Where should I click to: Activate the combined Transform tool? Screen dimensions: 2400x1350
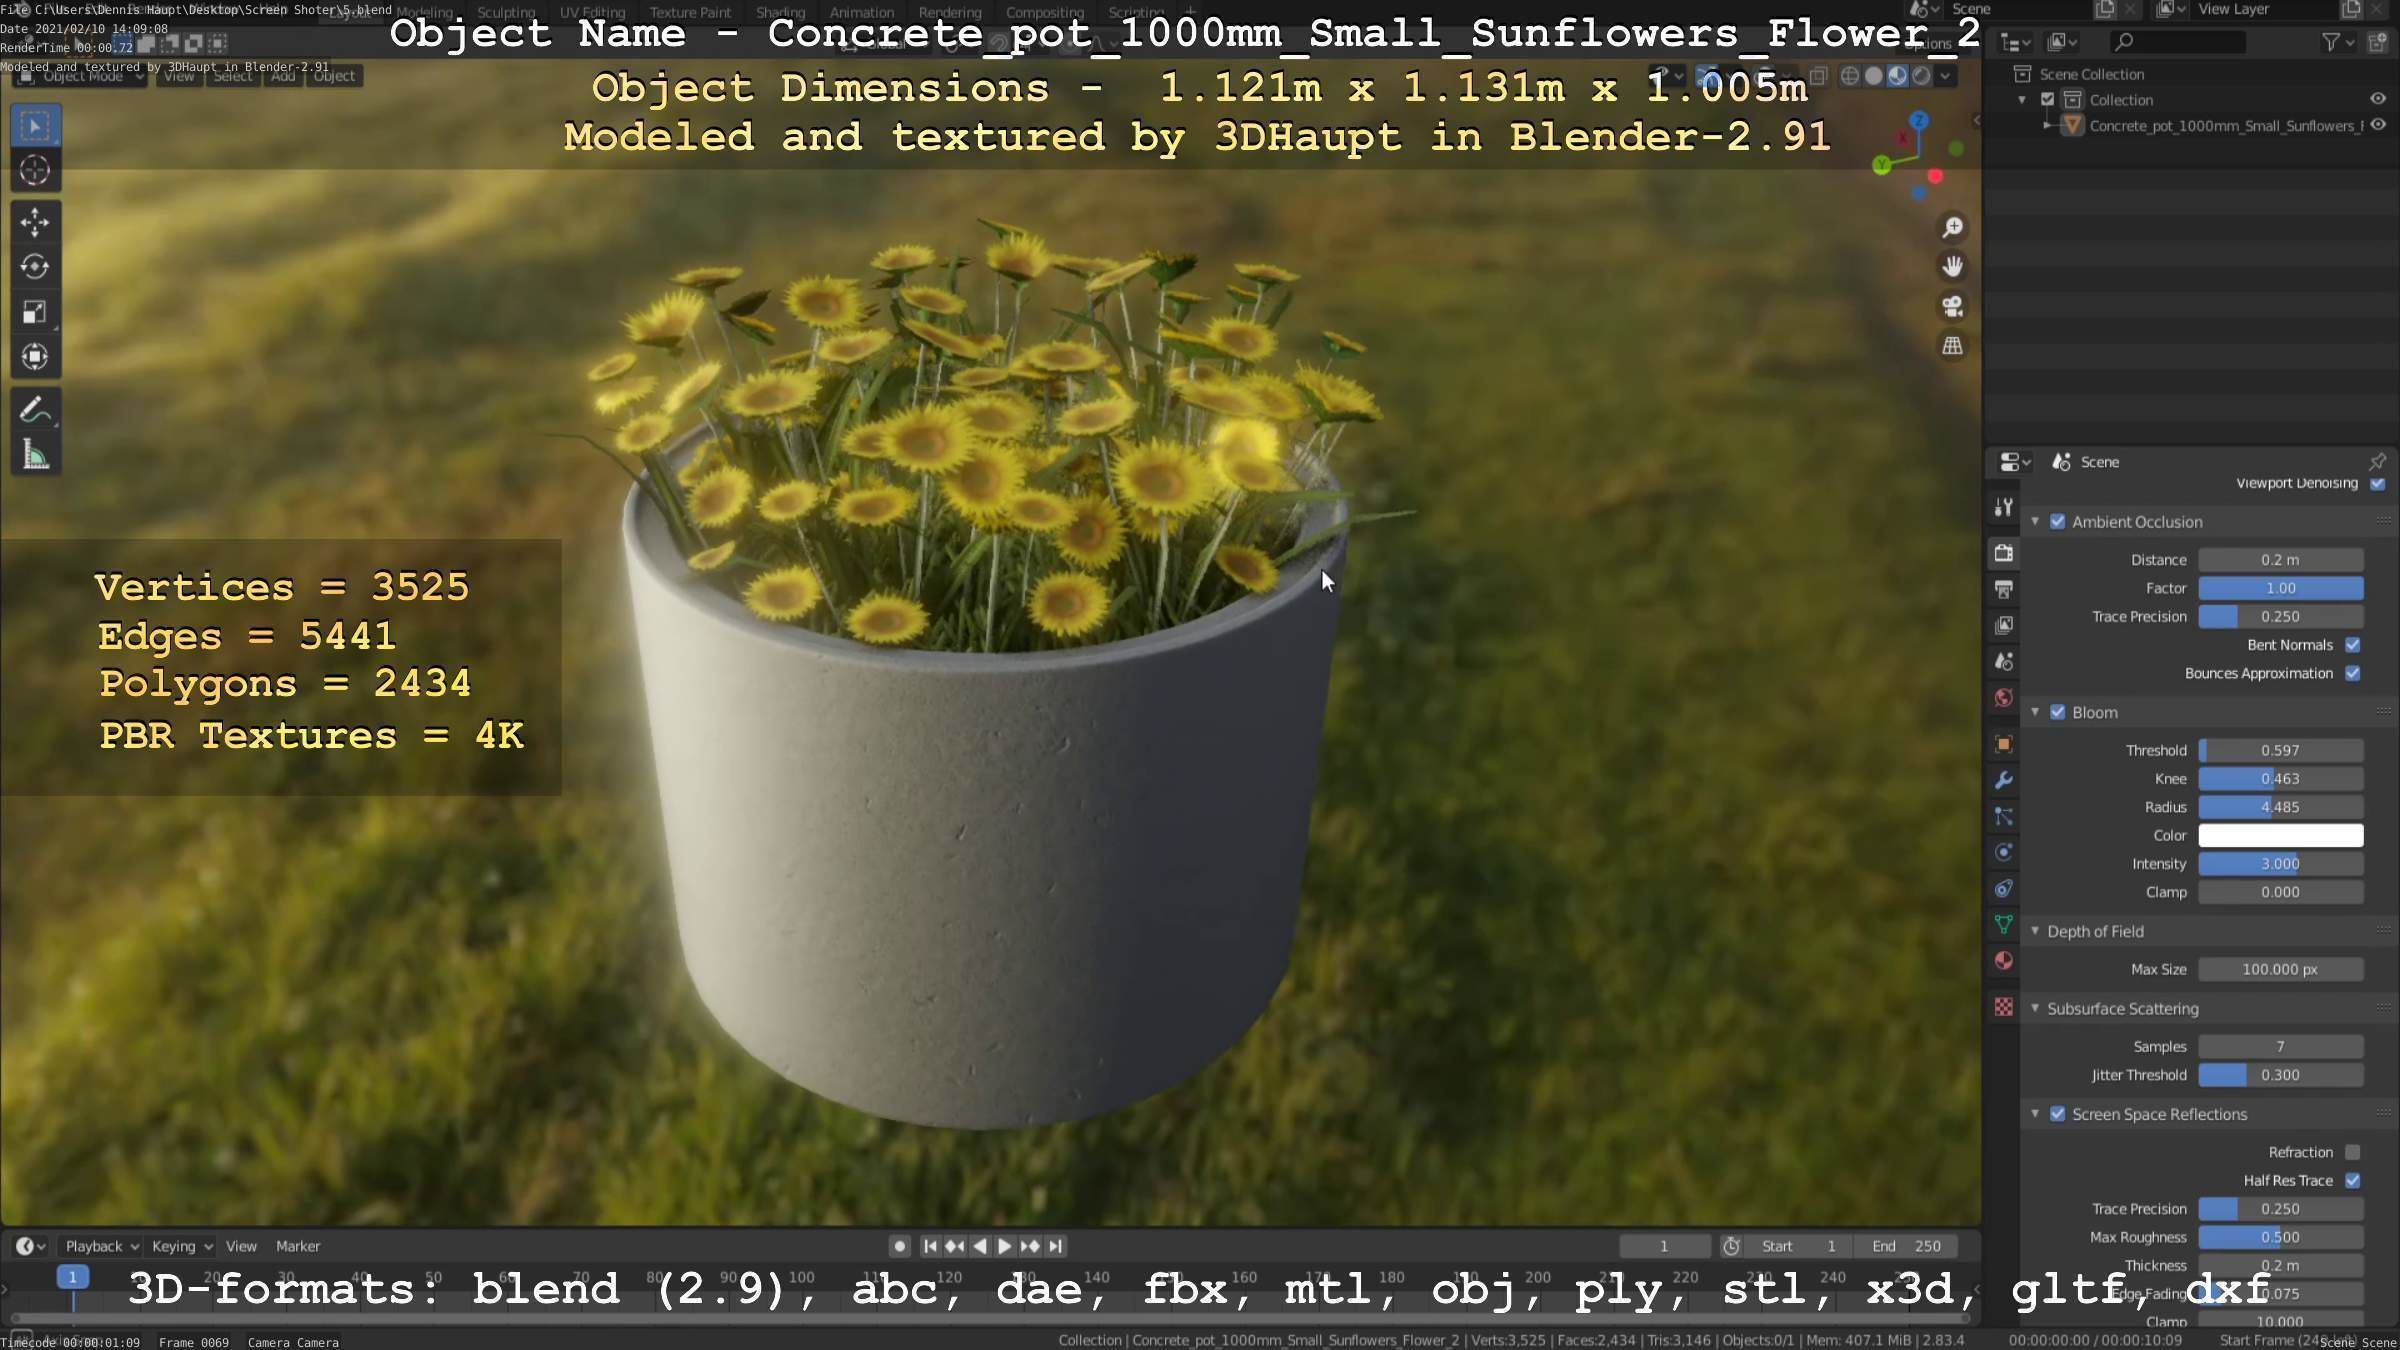tap(35, 357)
